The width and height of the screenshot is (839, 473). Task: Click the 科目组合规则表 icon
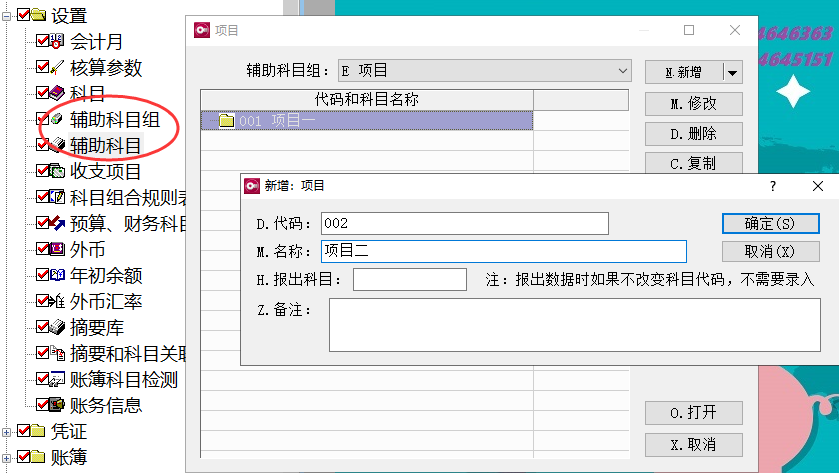(57, 197)
